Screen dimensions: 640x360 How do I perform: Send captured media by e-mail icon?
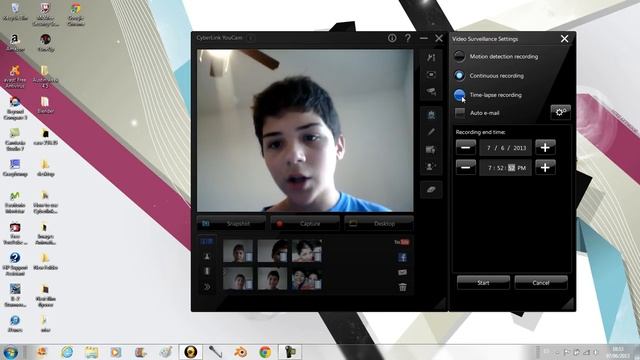[402, 272]
